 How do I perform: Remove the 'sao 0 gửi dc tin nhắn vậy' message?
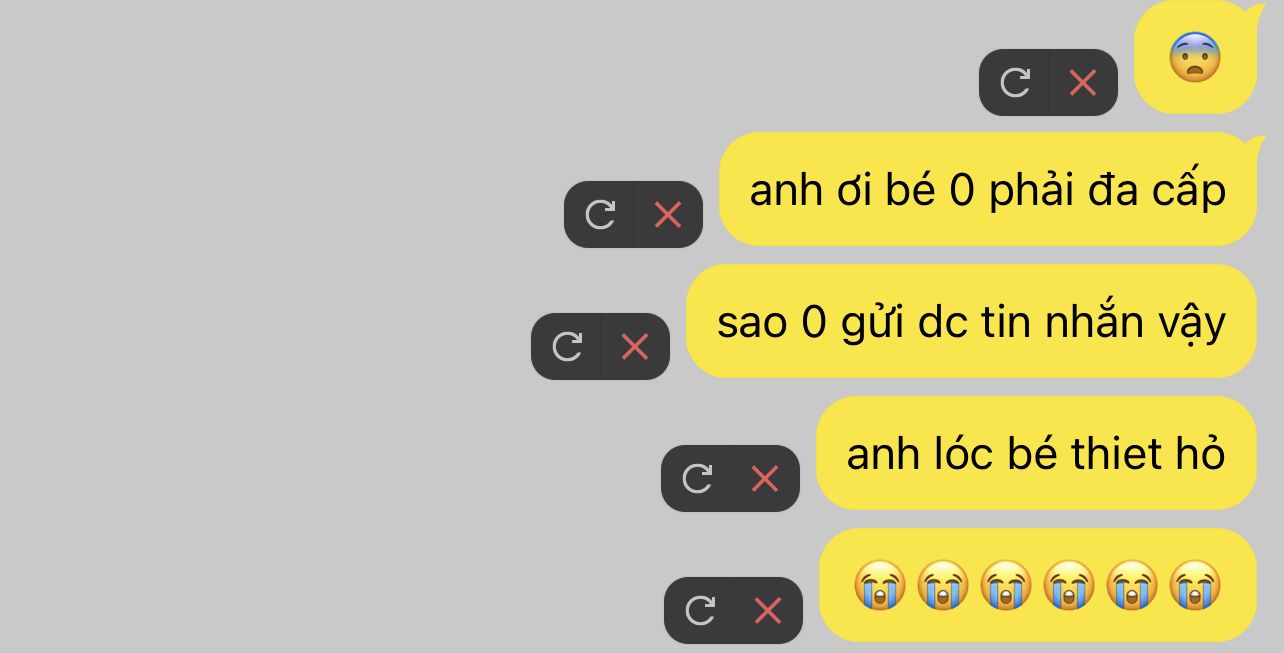pyautogui.click(x=635, y=346)
